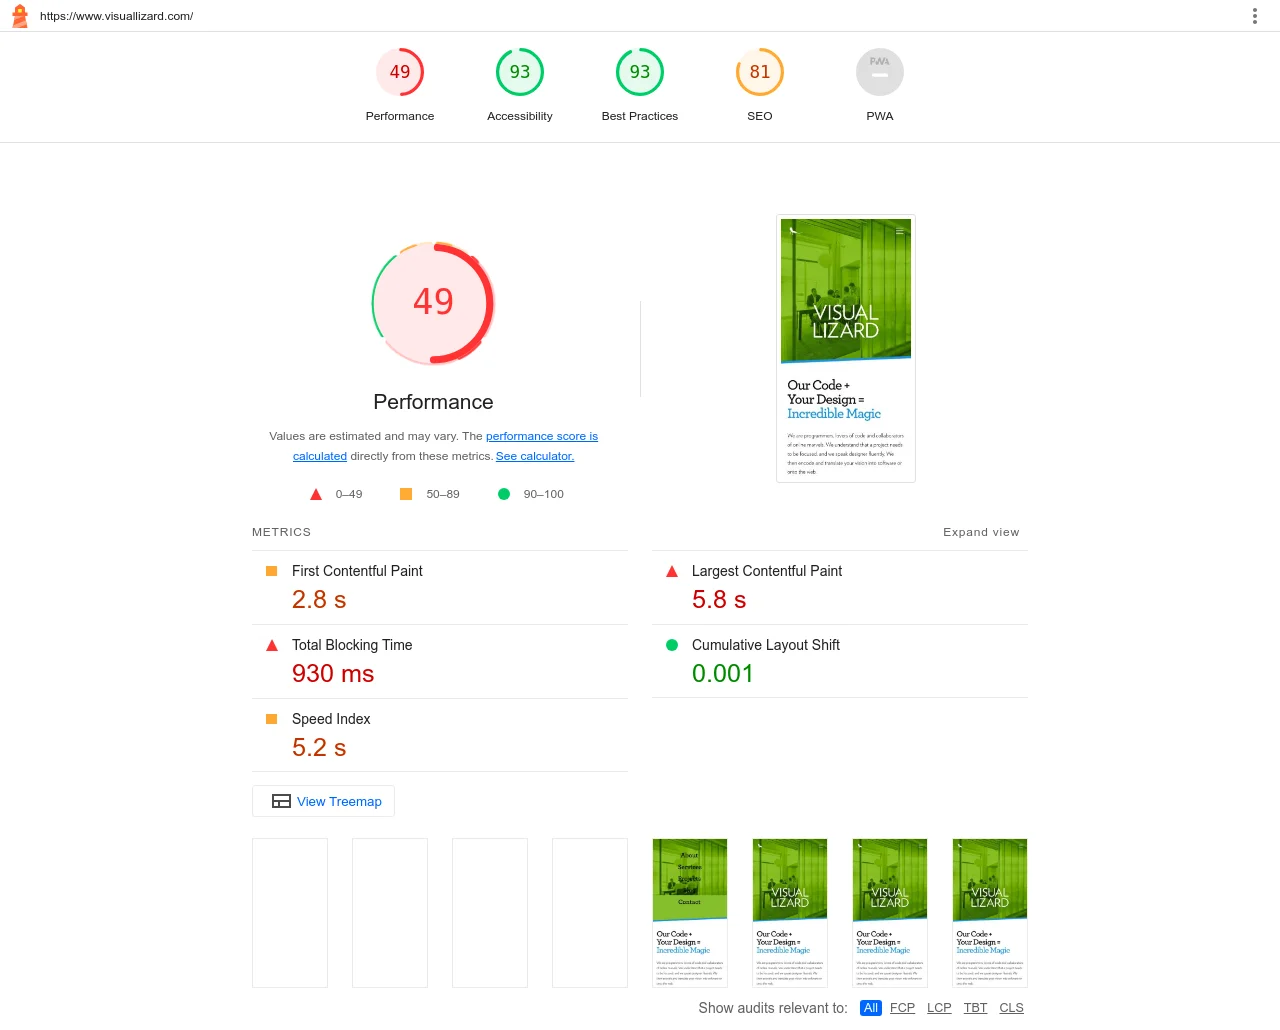Image resolution: width=1280 pixels, height=1030 pixels.
Task: Show audits relevant to CLS
Action: click(1011, 1008)
